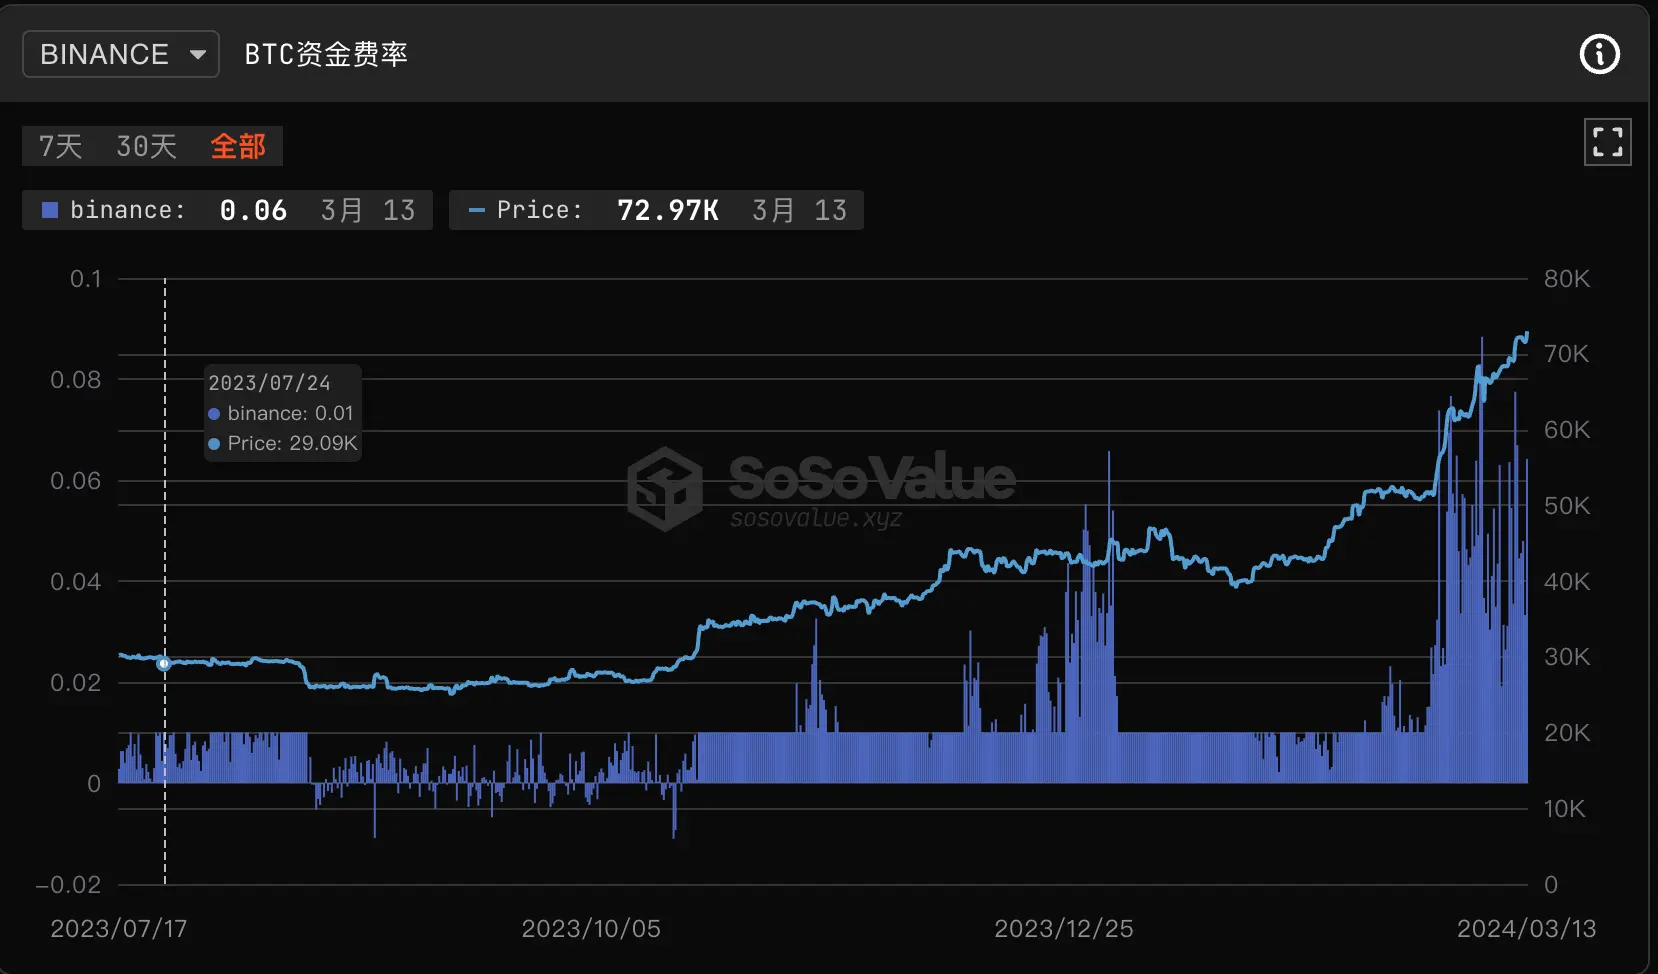Click the BTC资金费率 chart title
Image resolution: width=1658 pixels, height=974 pixels.
(326, 54)
